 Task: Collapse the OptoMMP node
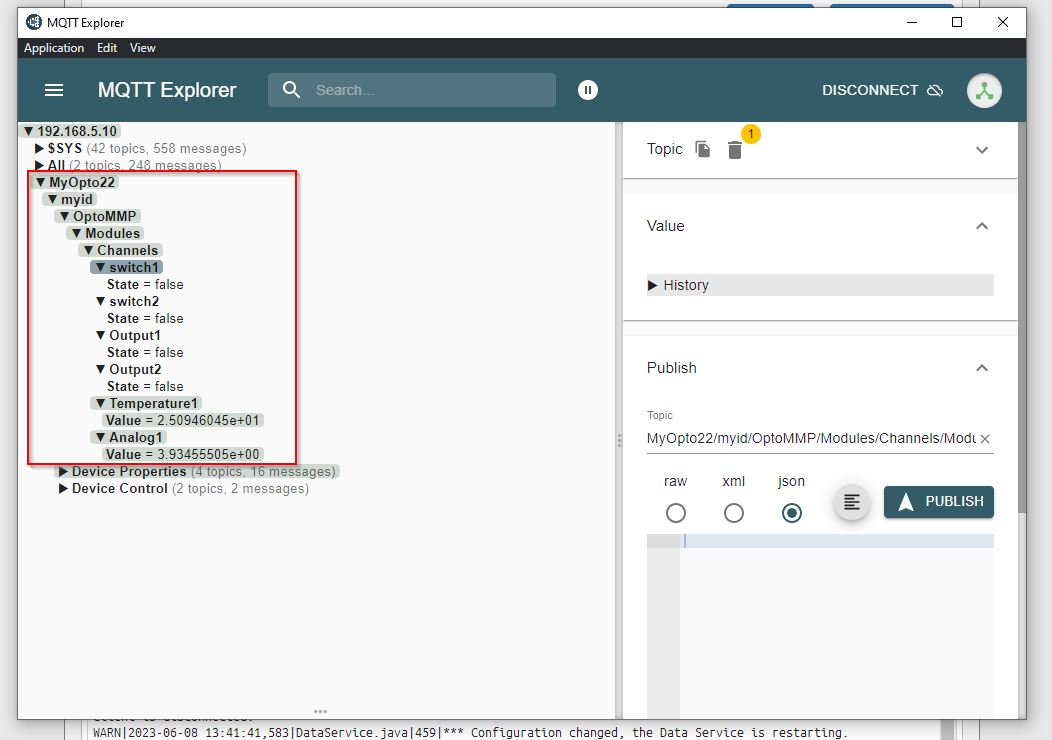click(x=64, y=216)
